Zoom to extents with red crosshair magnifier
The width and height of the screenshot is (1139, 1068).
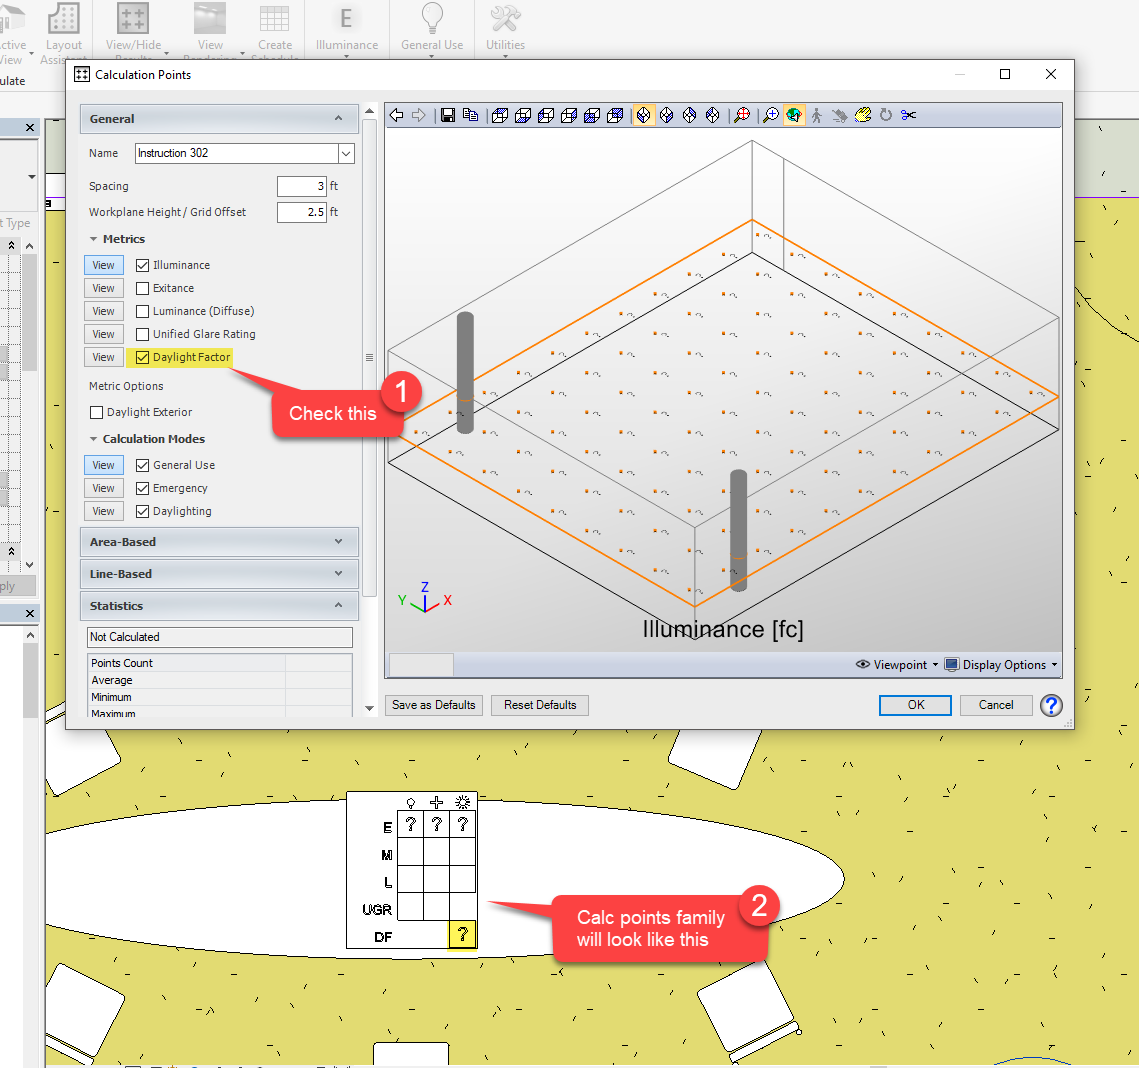[742, 115]
